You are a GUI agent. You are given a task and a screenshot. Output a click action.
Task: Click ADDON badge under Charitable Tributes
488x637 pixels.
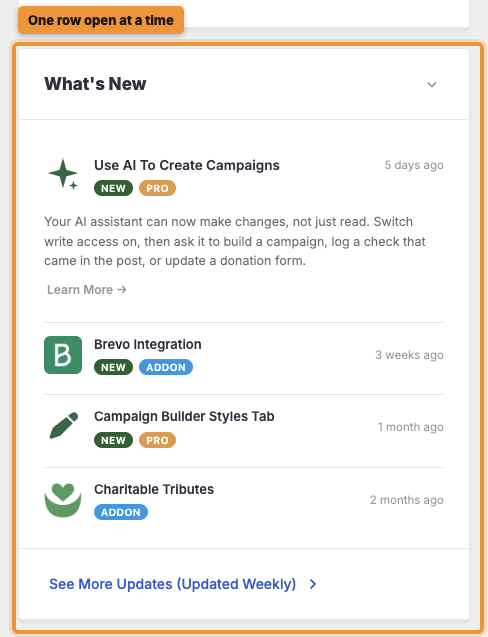pos(121,512)
